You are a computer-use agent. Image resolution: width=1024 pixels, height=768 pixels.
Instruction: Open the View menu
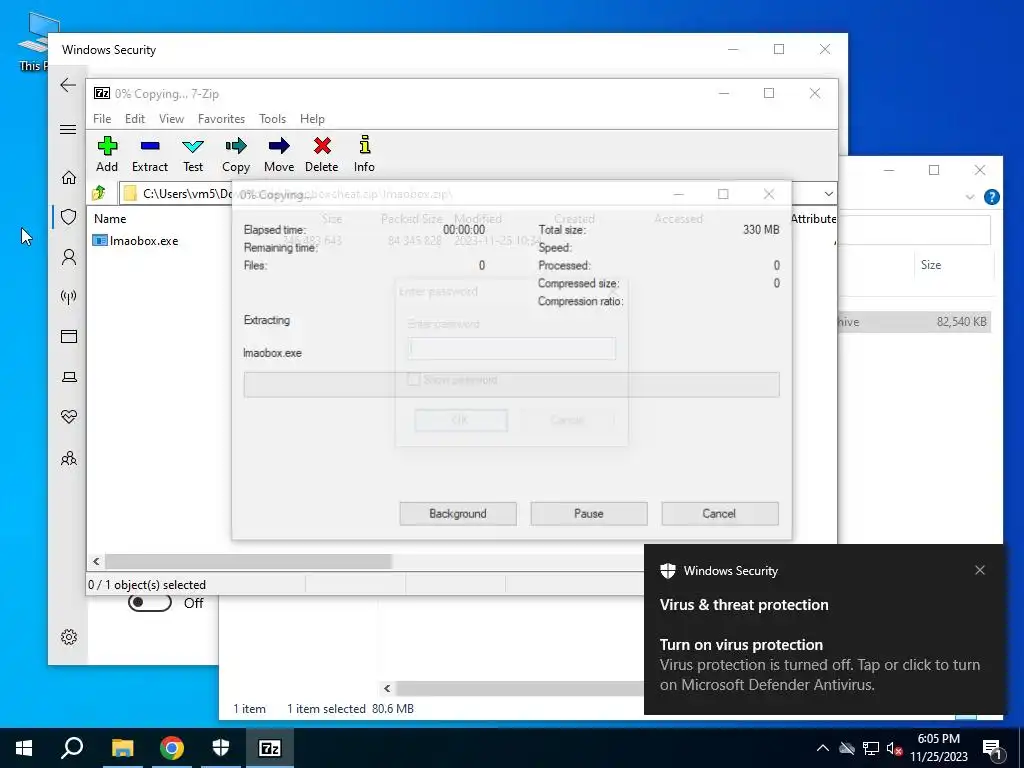[171, 119]
